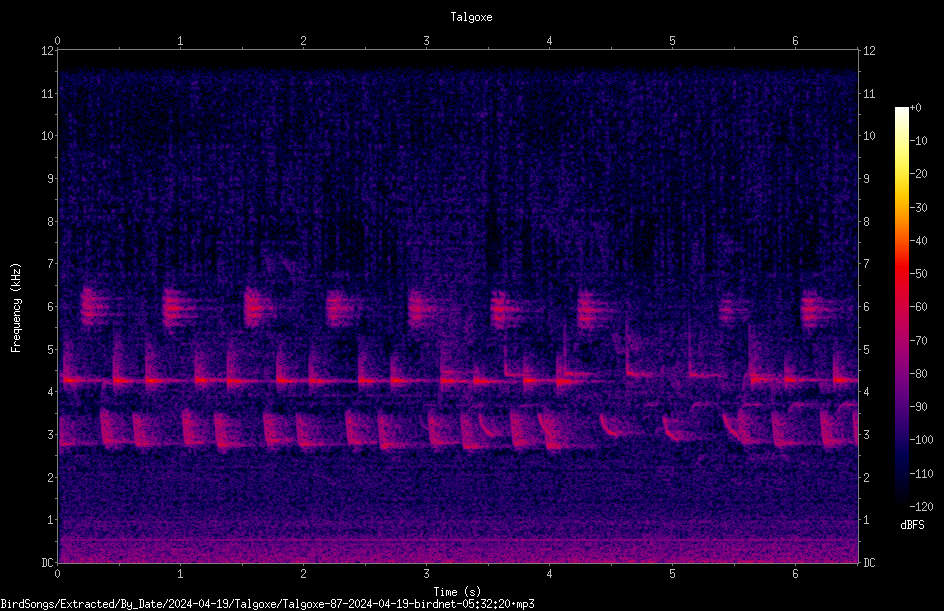Click the 3 second tick on bottom axis
944x611 pixels.
(x=426, y=574)
